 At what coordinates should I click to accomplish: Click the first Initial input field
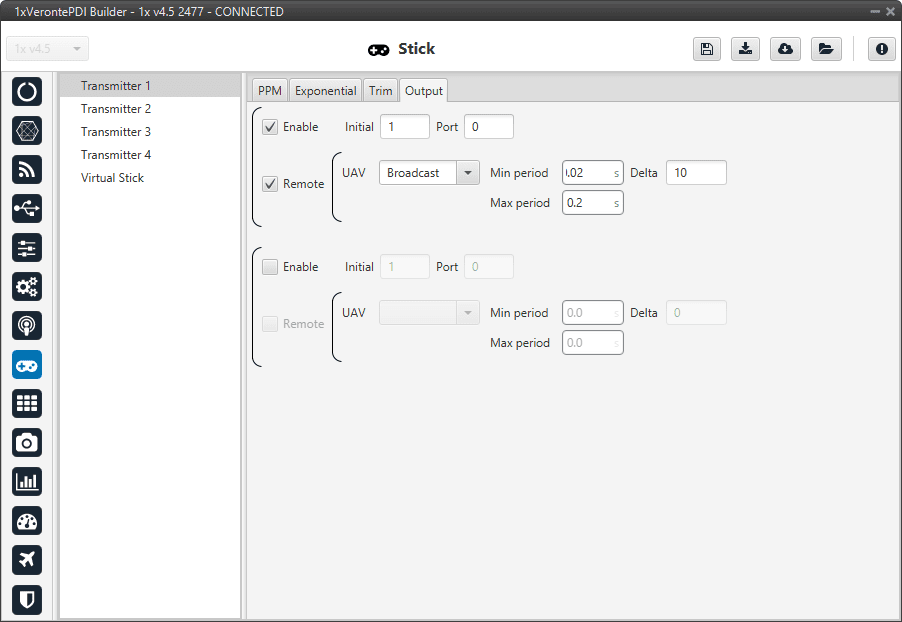point(404,127)
